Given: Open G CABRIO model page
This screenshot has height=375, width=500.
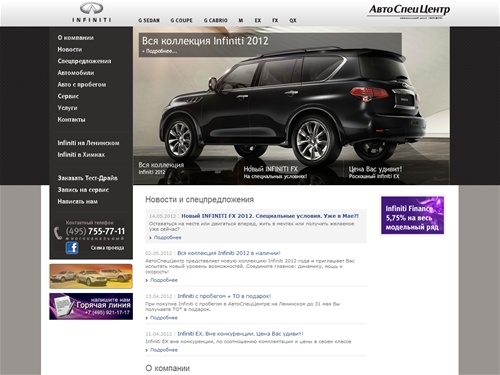Looking at the screenshot, I should coord(216,20).
